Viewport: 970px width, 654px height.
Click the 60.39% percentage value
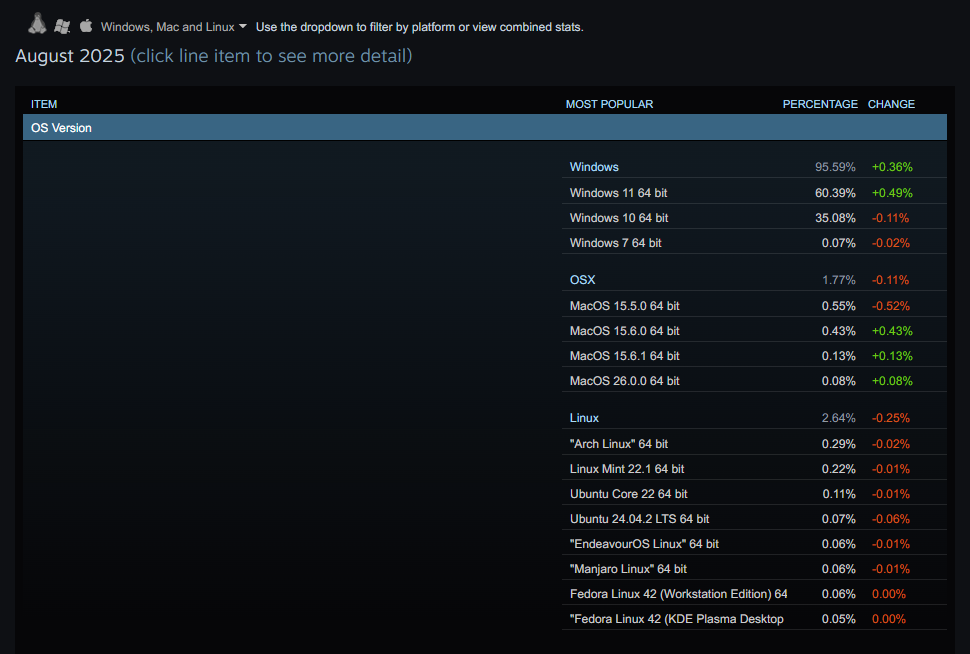point(835,192)
